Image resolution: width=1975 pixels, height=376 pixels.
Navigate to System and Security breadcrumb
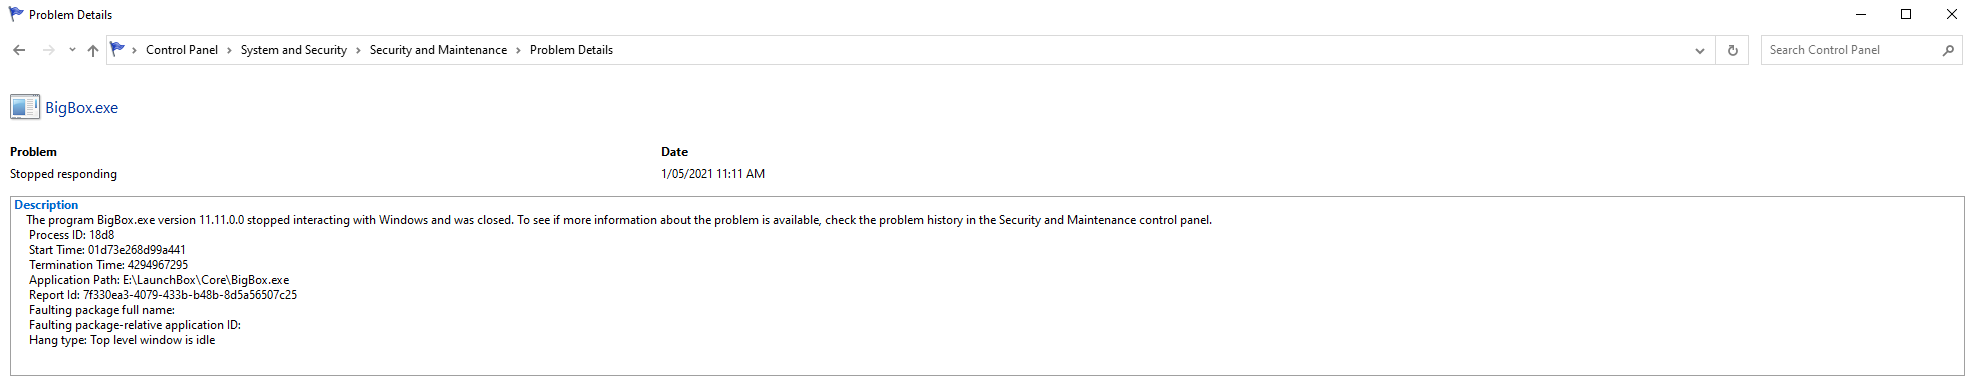click(x=294, y=50)
